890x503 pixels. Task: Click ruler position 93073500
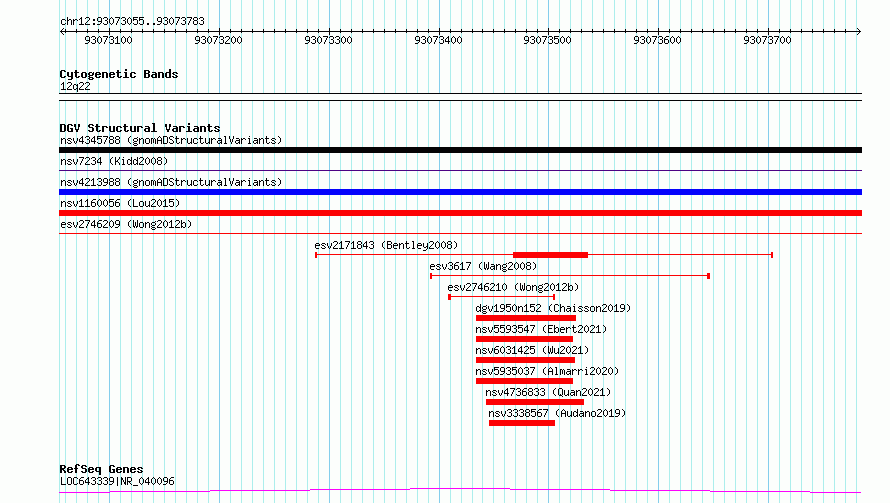click(548, 40)
